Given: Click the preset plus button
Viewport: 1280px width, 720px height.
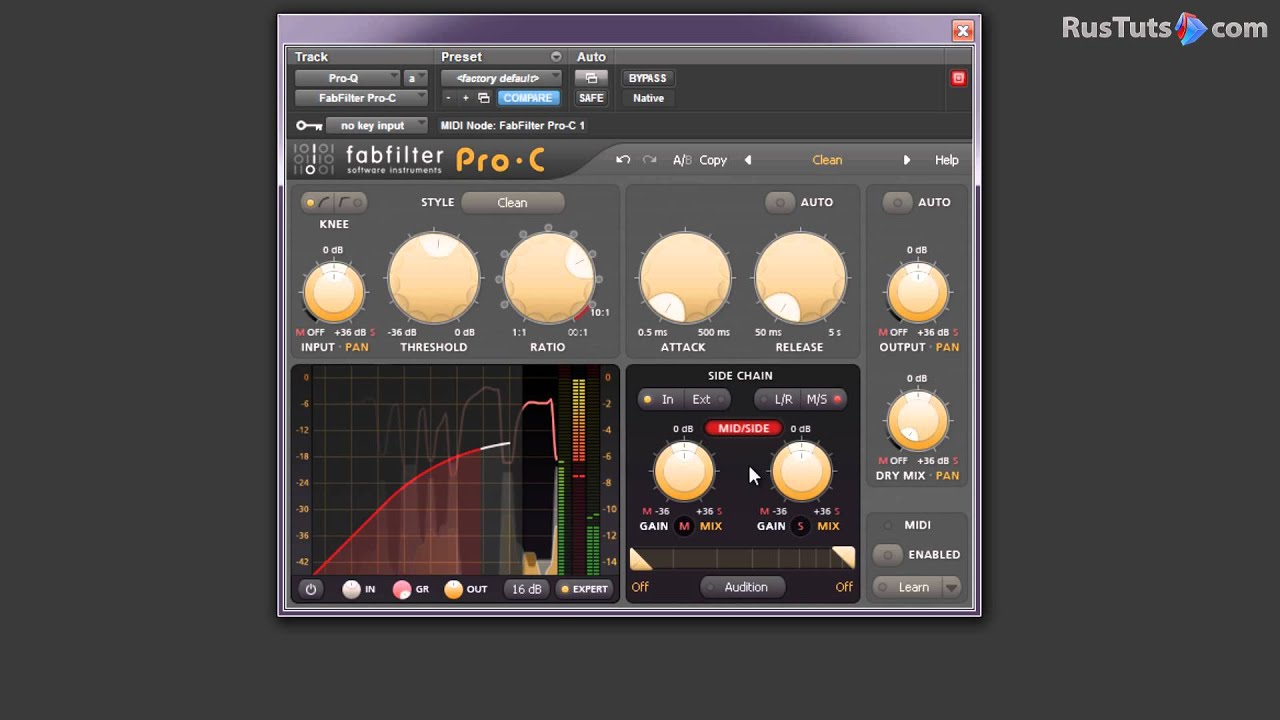Looking at the screenshot, I should click(465, 98).
